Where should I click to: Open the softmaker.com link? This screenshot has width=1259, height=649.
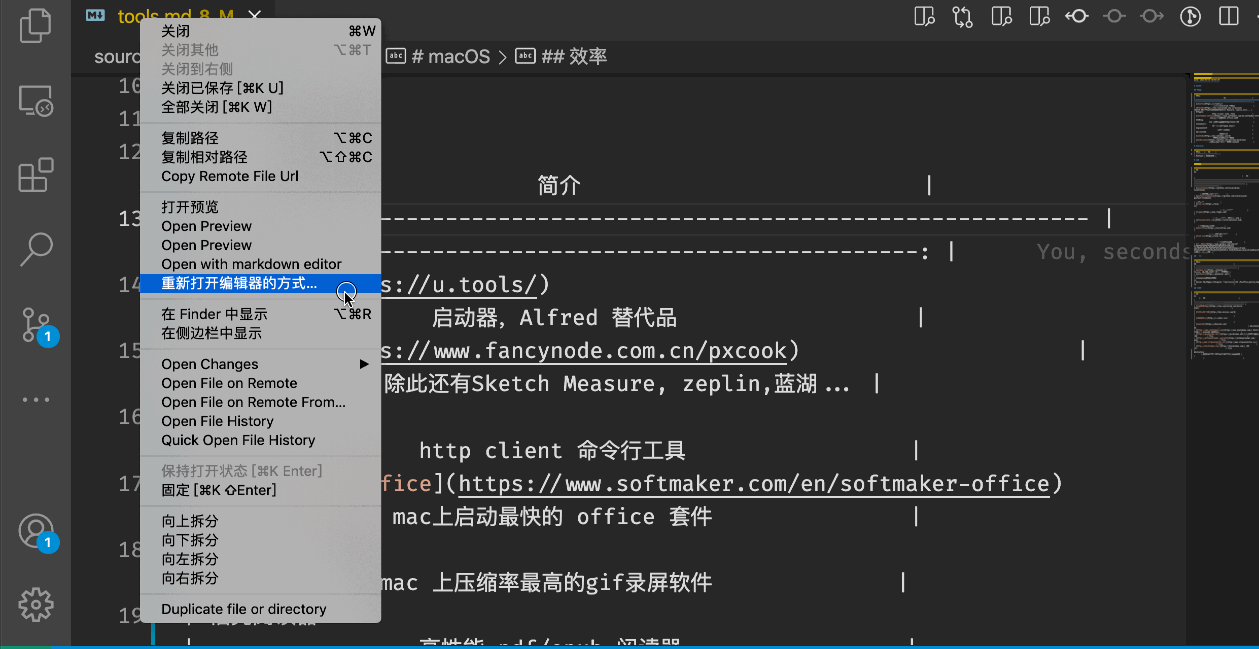[755, 484]
